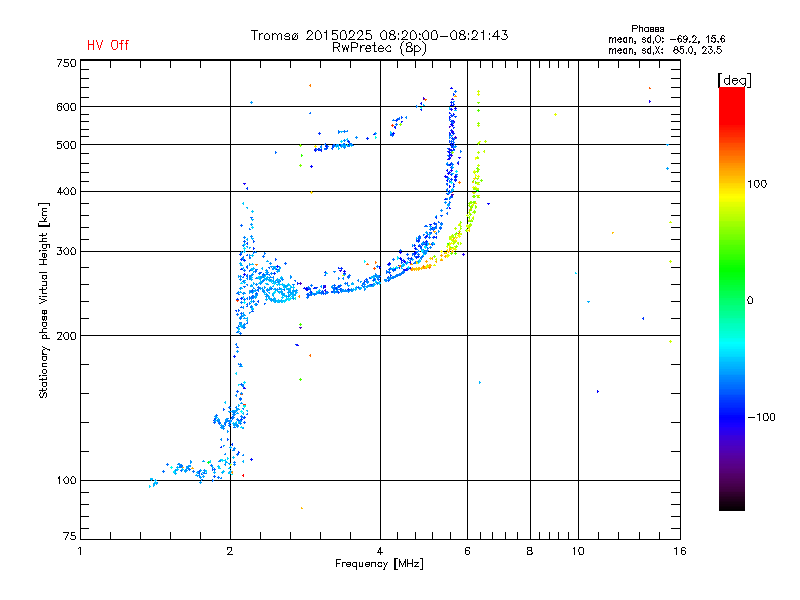Click 'Stationary phase Virtual Height [km]' axis label
Image resolution: width=800 pixels, height=600 pixels.
[x=44, y=301]
